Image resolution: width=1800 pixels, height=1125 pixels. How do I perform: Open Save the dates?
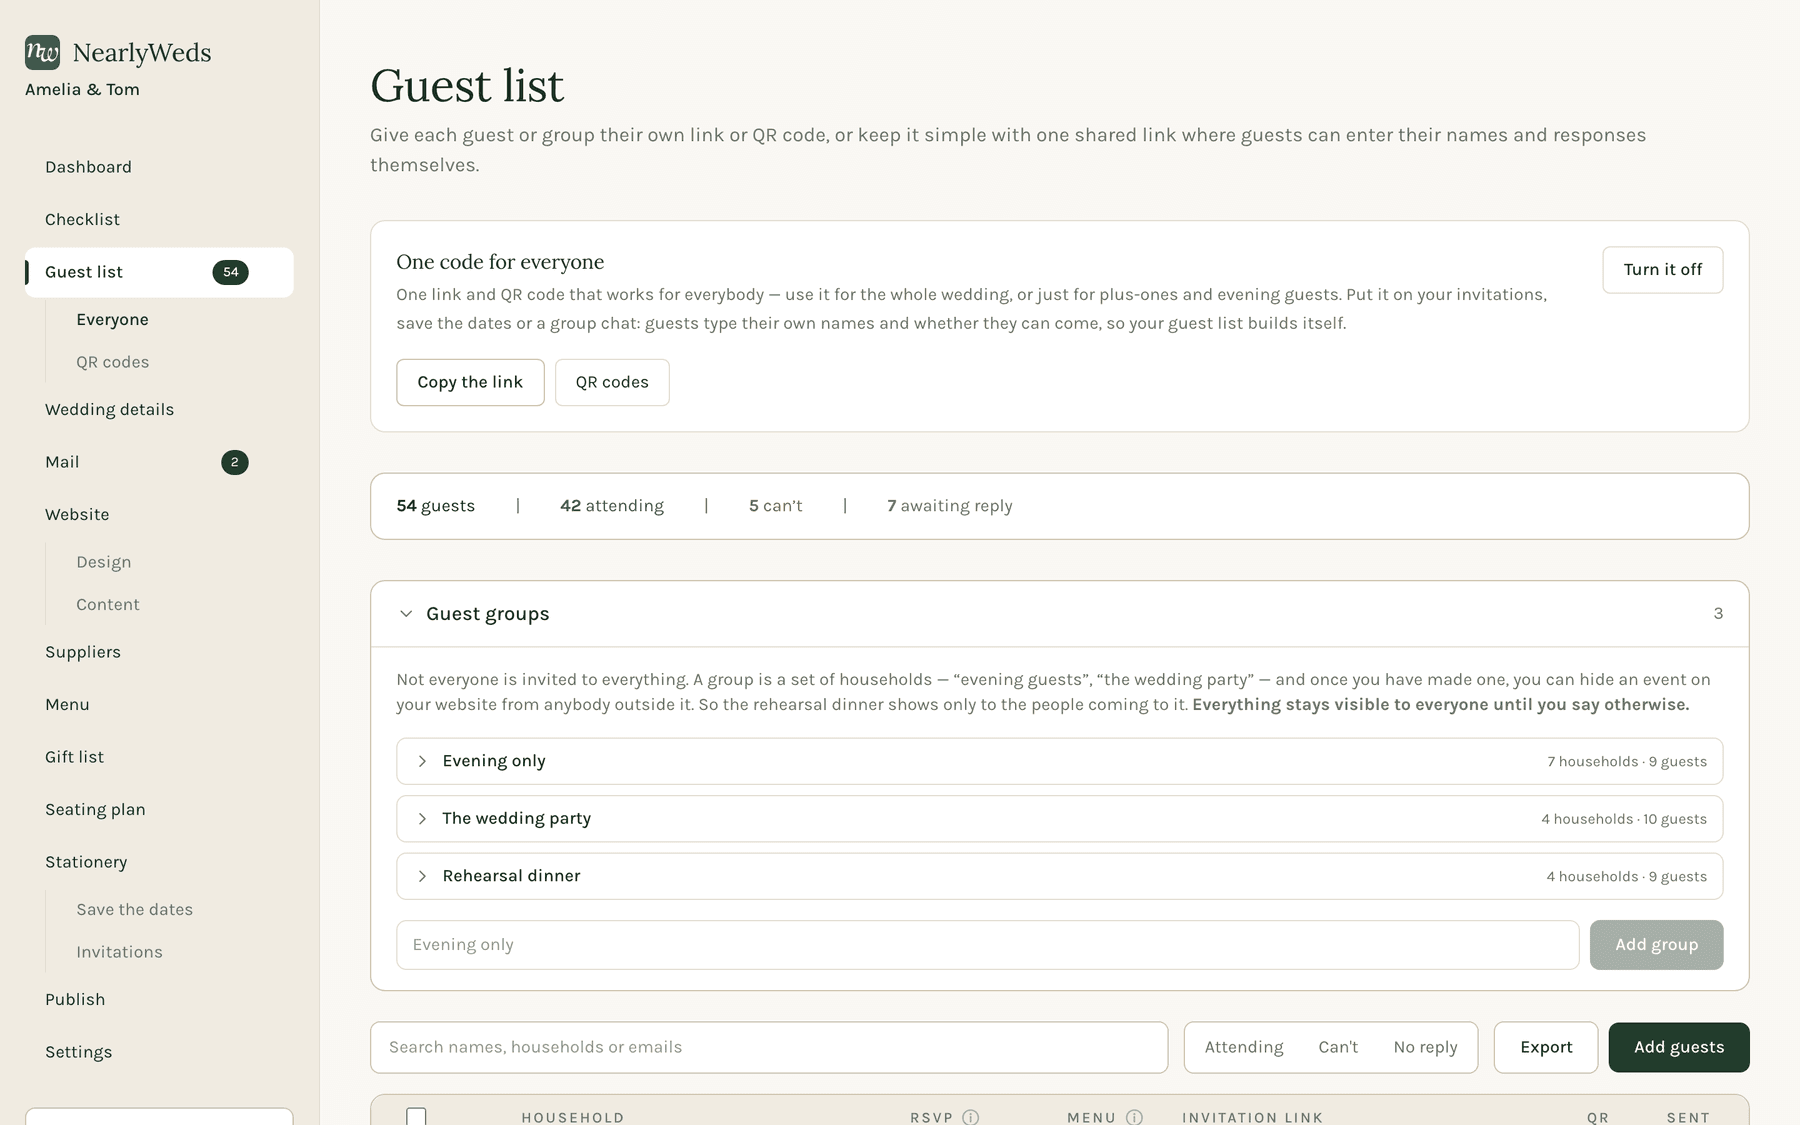pos(134,909)
